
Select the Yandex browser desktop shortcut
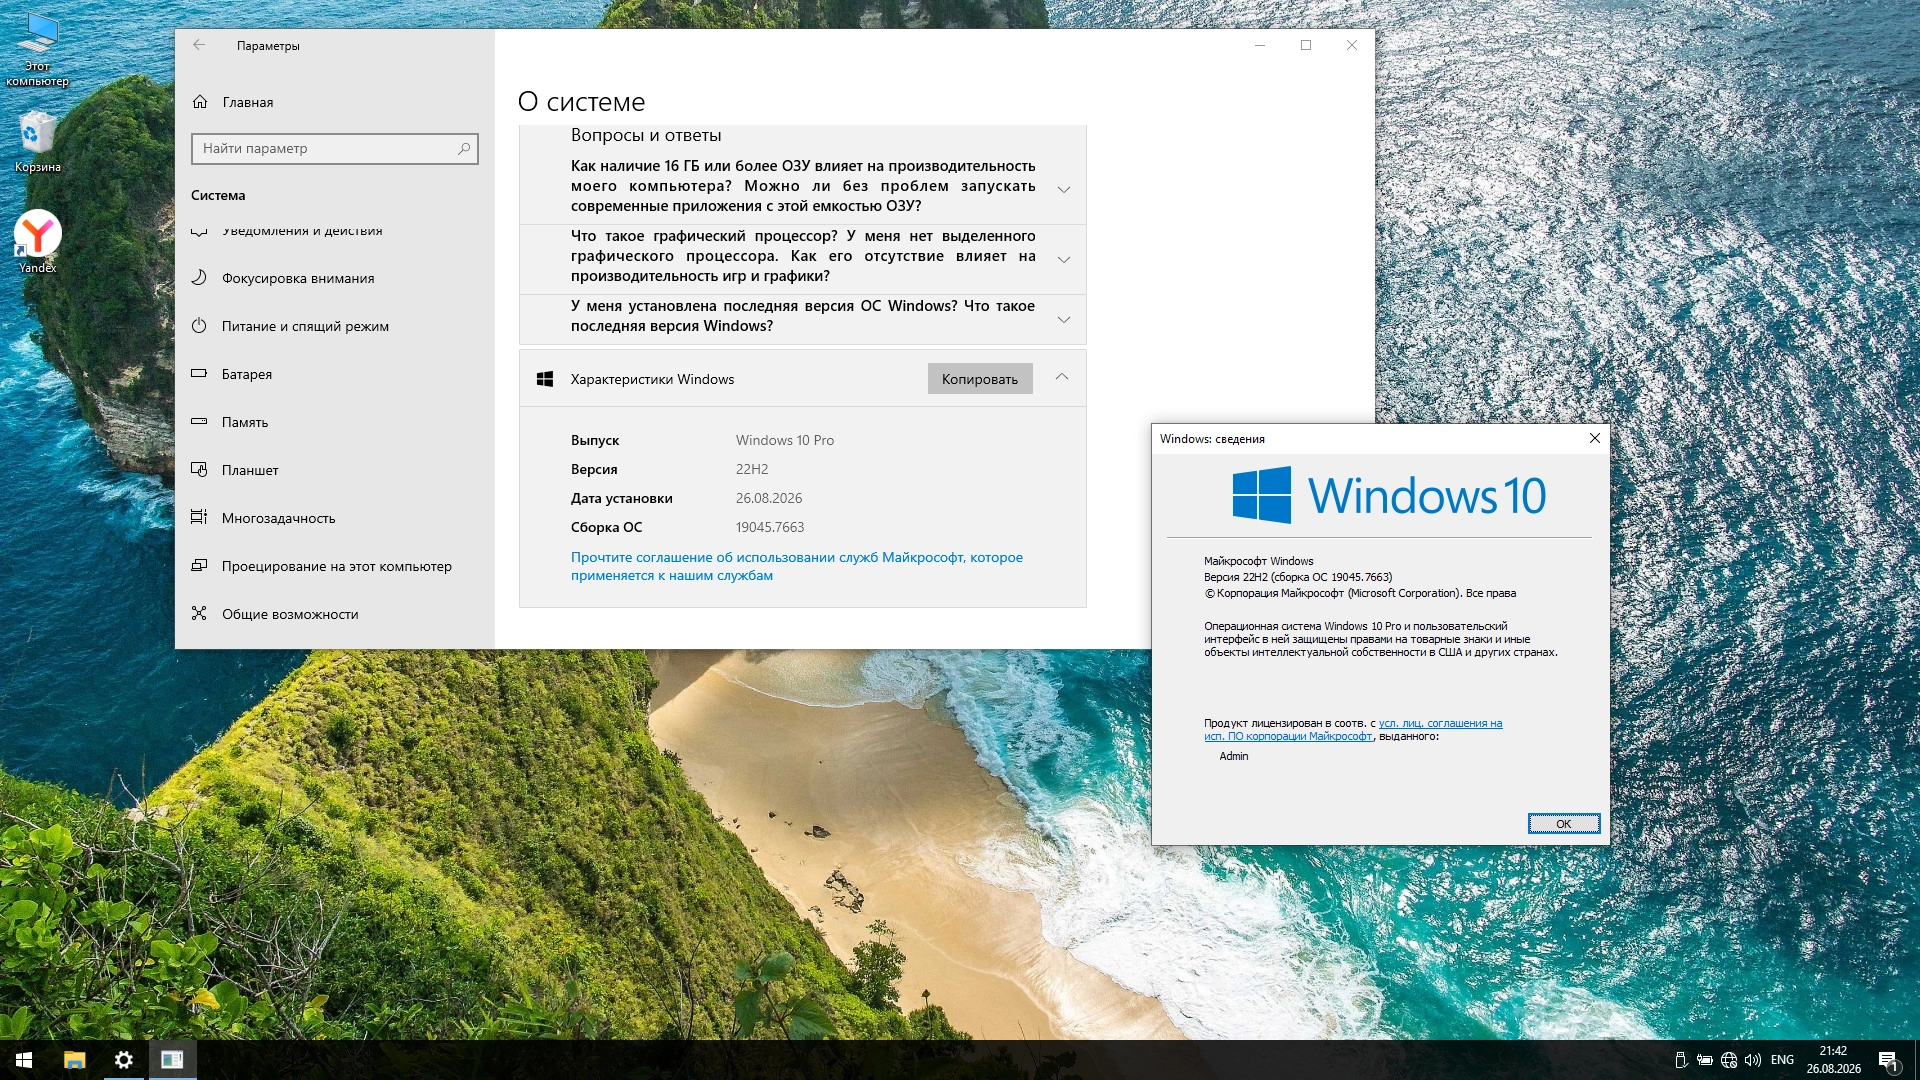click(x=38, y=241)
